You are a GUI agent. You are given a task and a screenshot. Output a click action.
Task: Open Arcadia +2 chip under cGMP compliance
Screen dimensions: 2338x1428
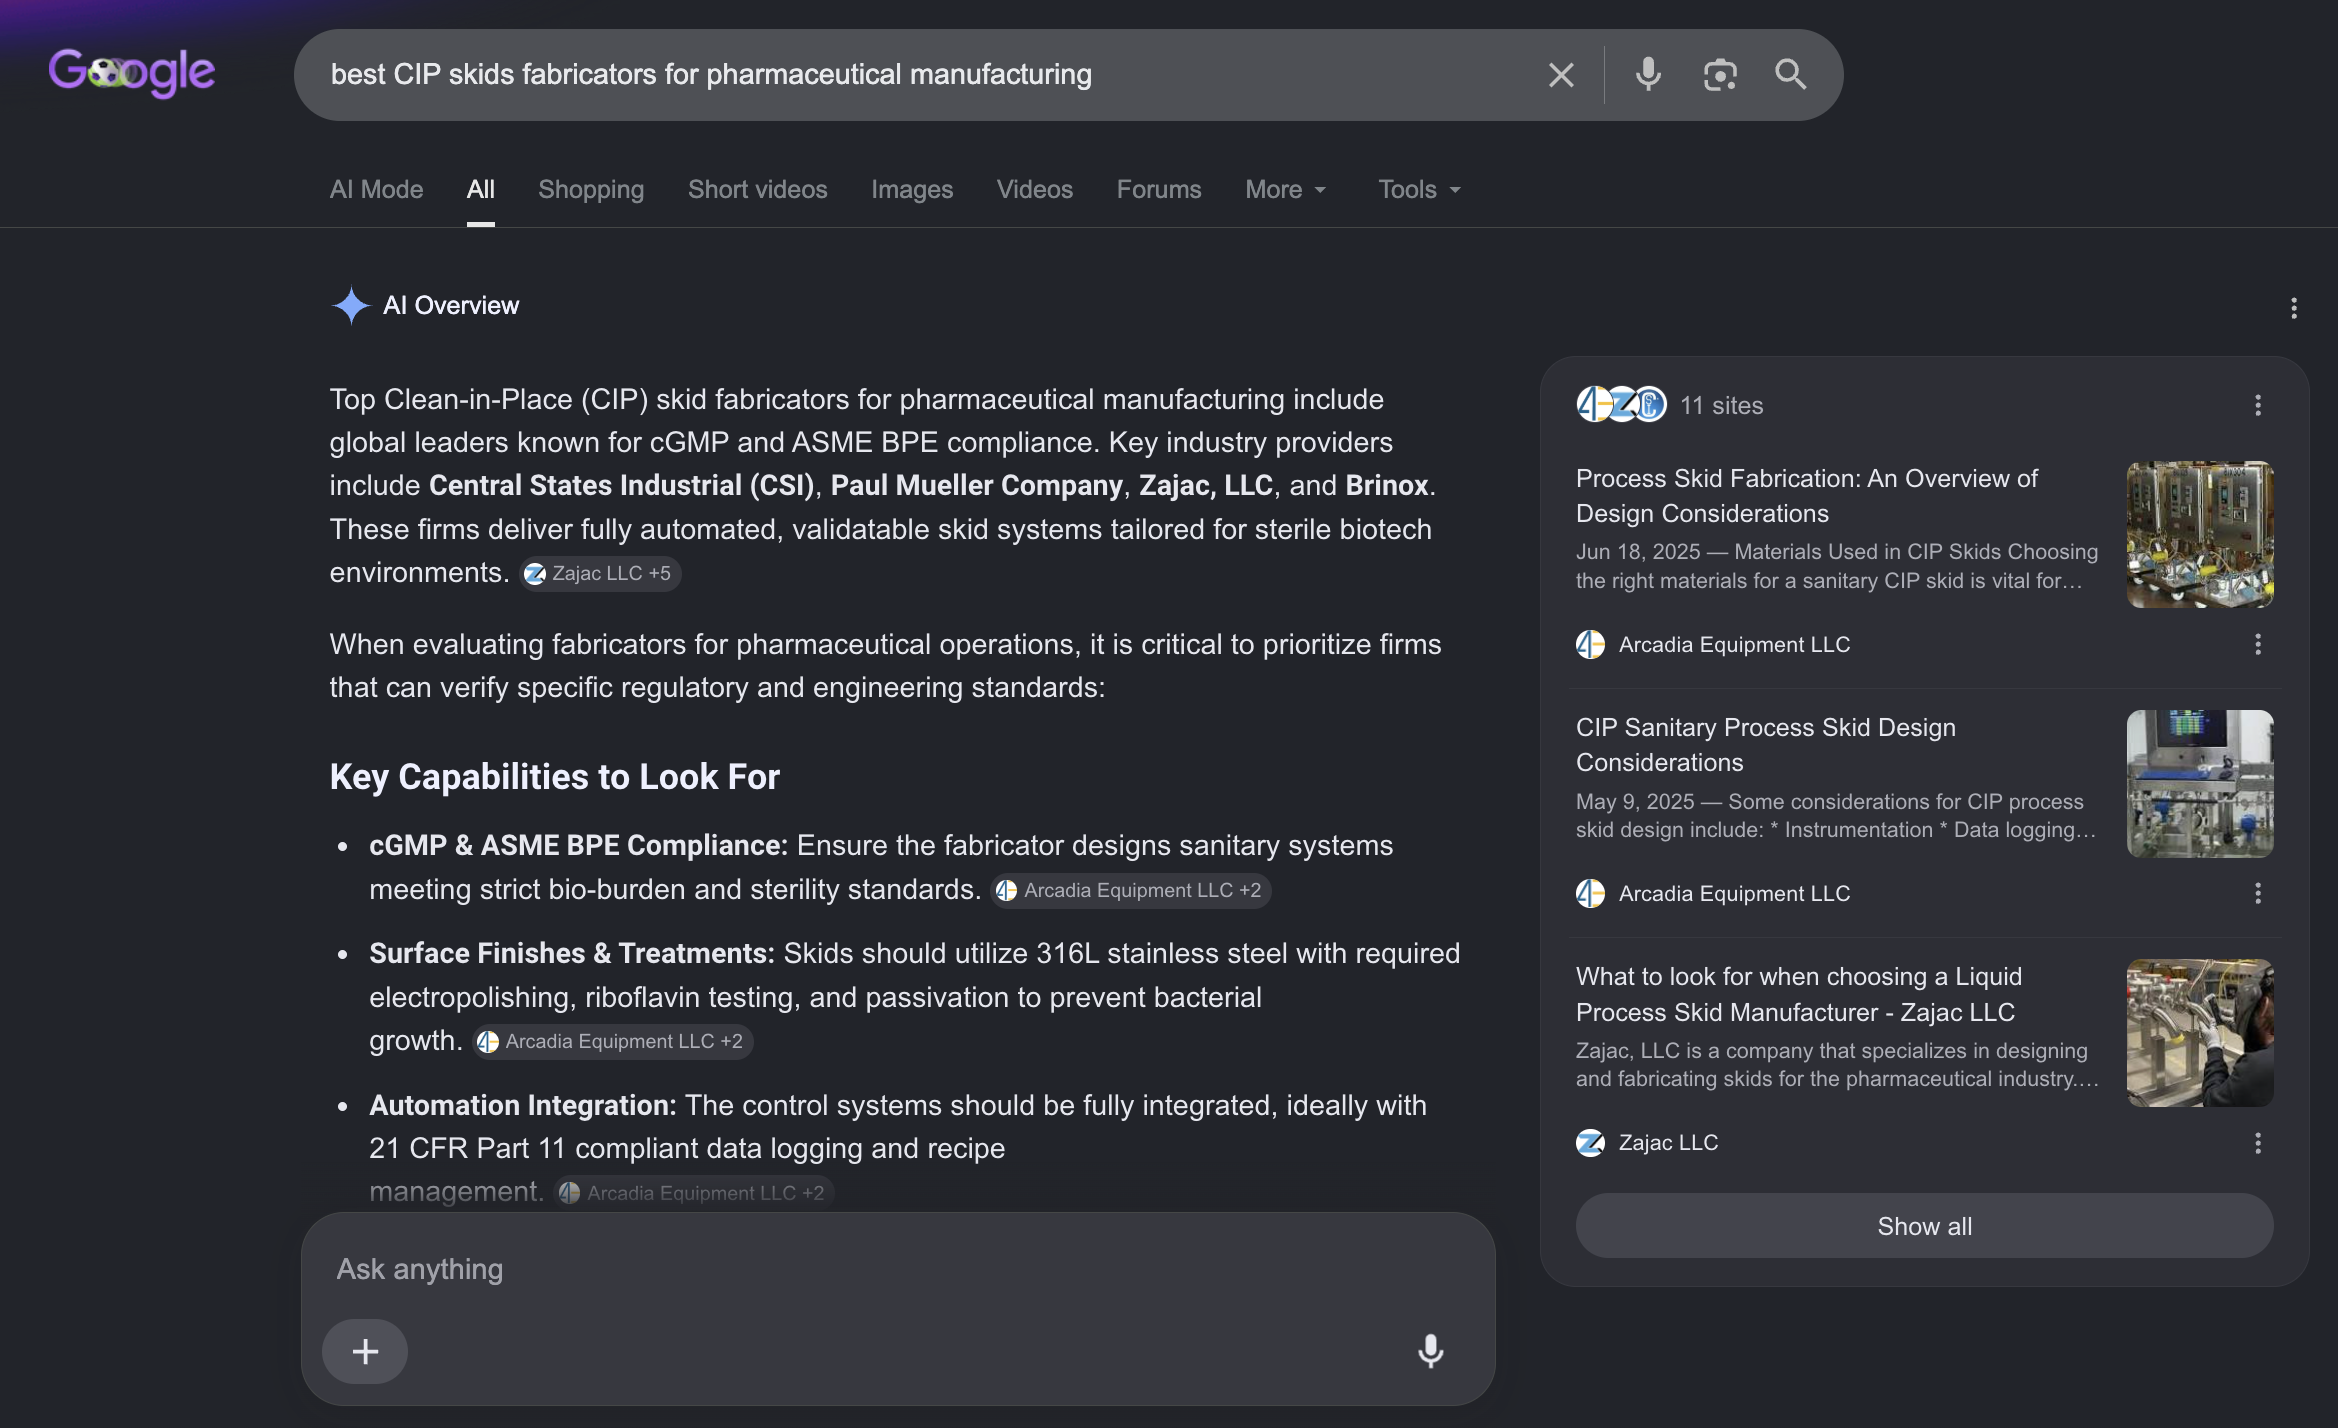coord(1131,890)
